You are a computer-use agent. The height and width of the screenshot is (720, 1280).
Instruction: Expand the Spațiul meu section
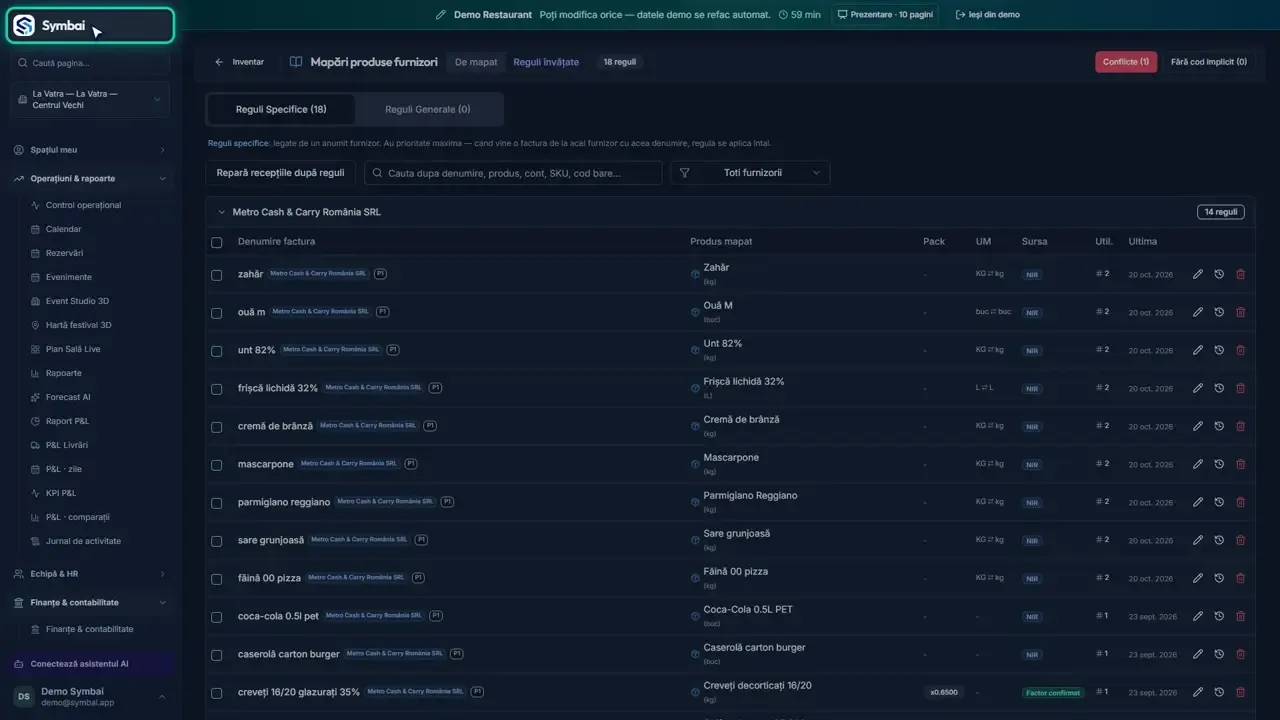tap(90, 150)
